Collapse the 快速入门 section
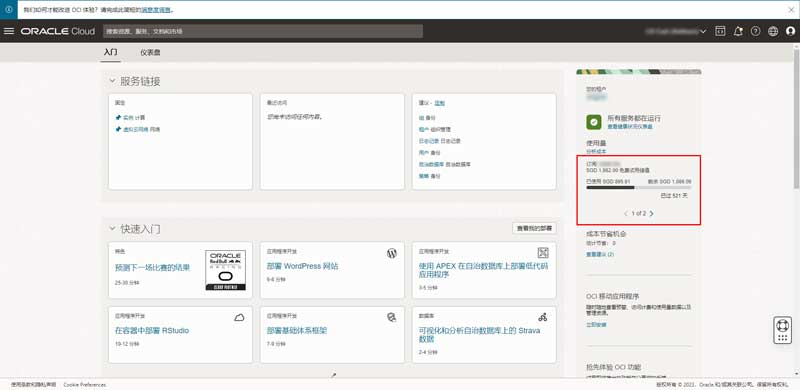Viewport: 800px width, 390px height. [113, 229]
